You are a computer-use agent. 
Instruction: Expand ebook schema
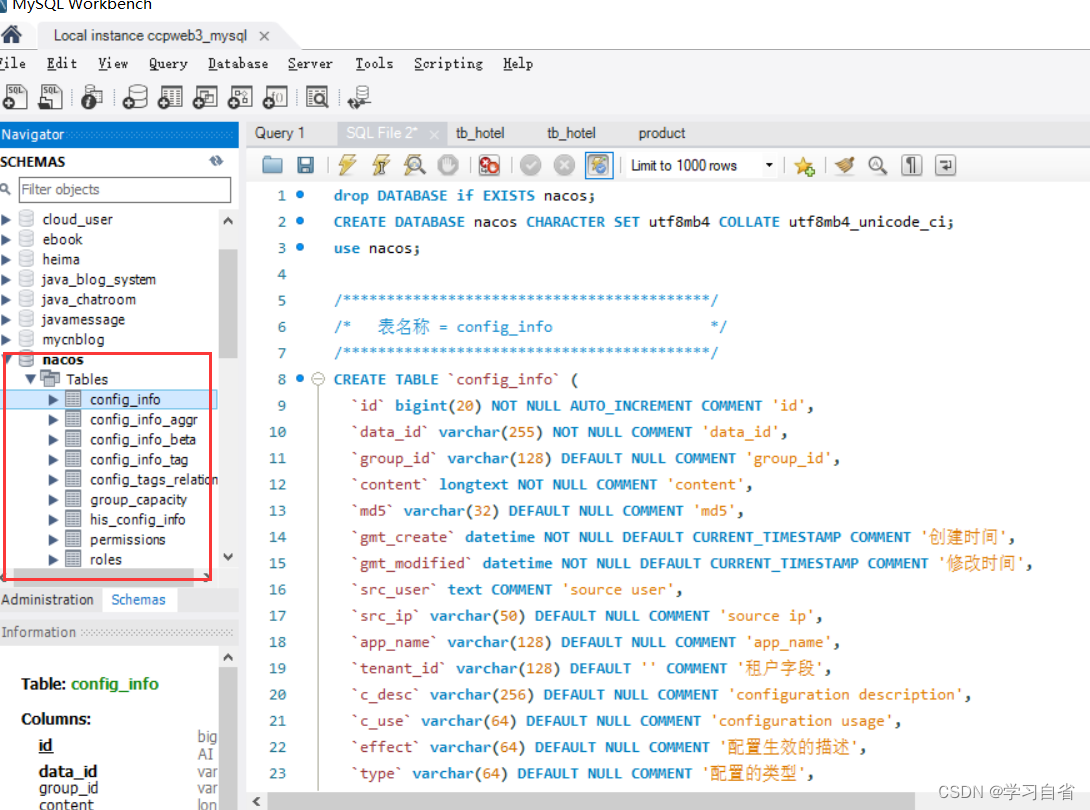pos(6,240)
